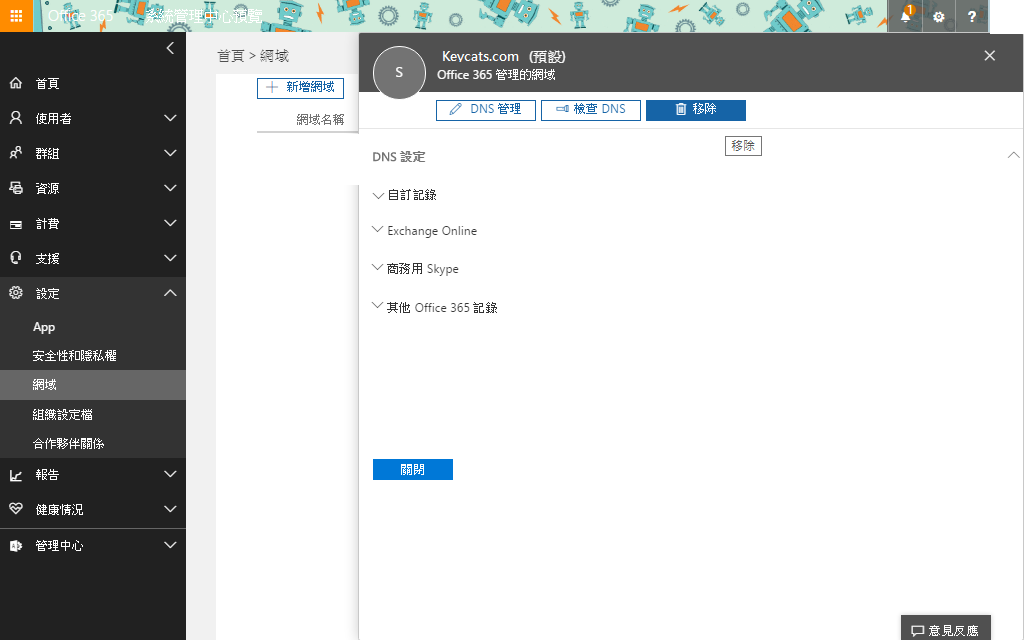
Task: Expand the 管理中心 menu chevron
Action: click(170, 545)
